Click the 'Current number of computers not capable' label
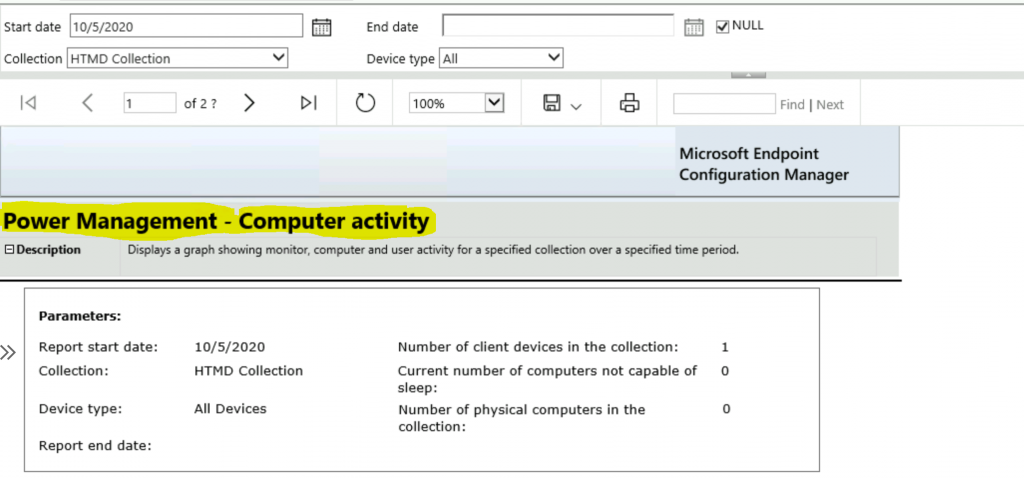This screenshot has width=1024, height=480. 547,379
